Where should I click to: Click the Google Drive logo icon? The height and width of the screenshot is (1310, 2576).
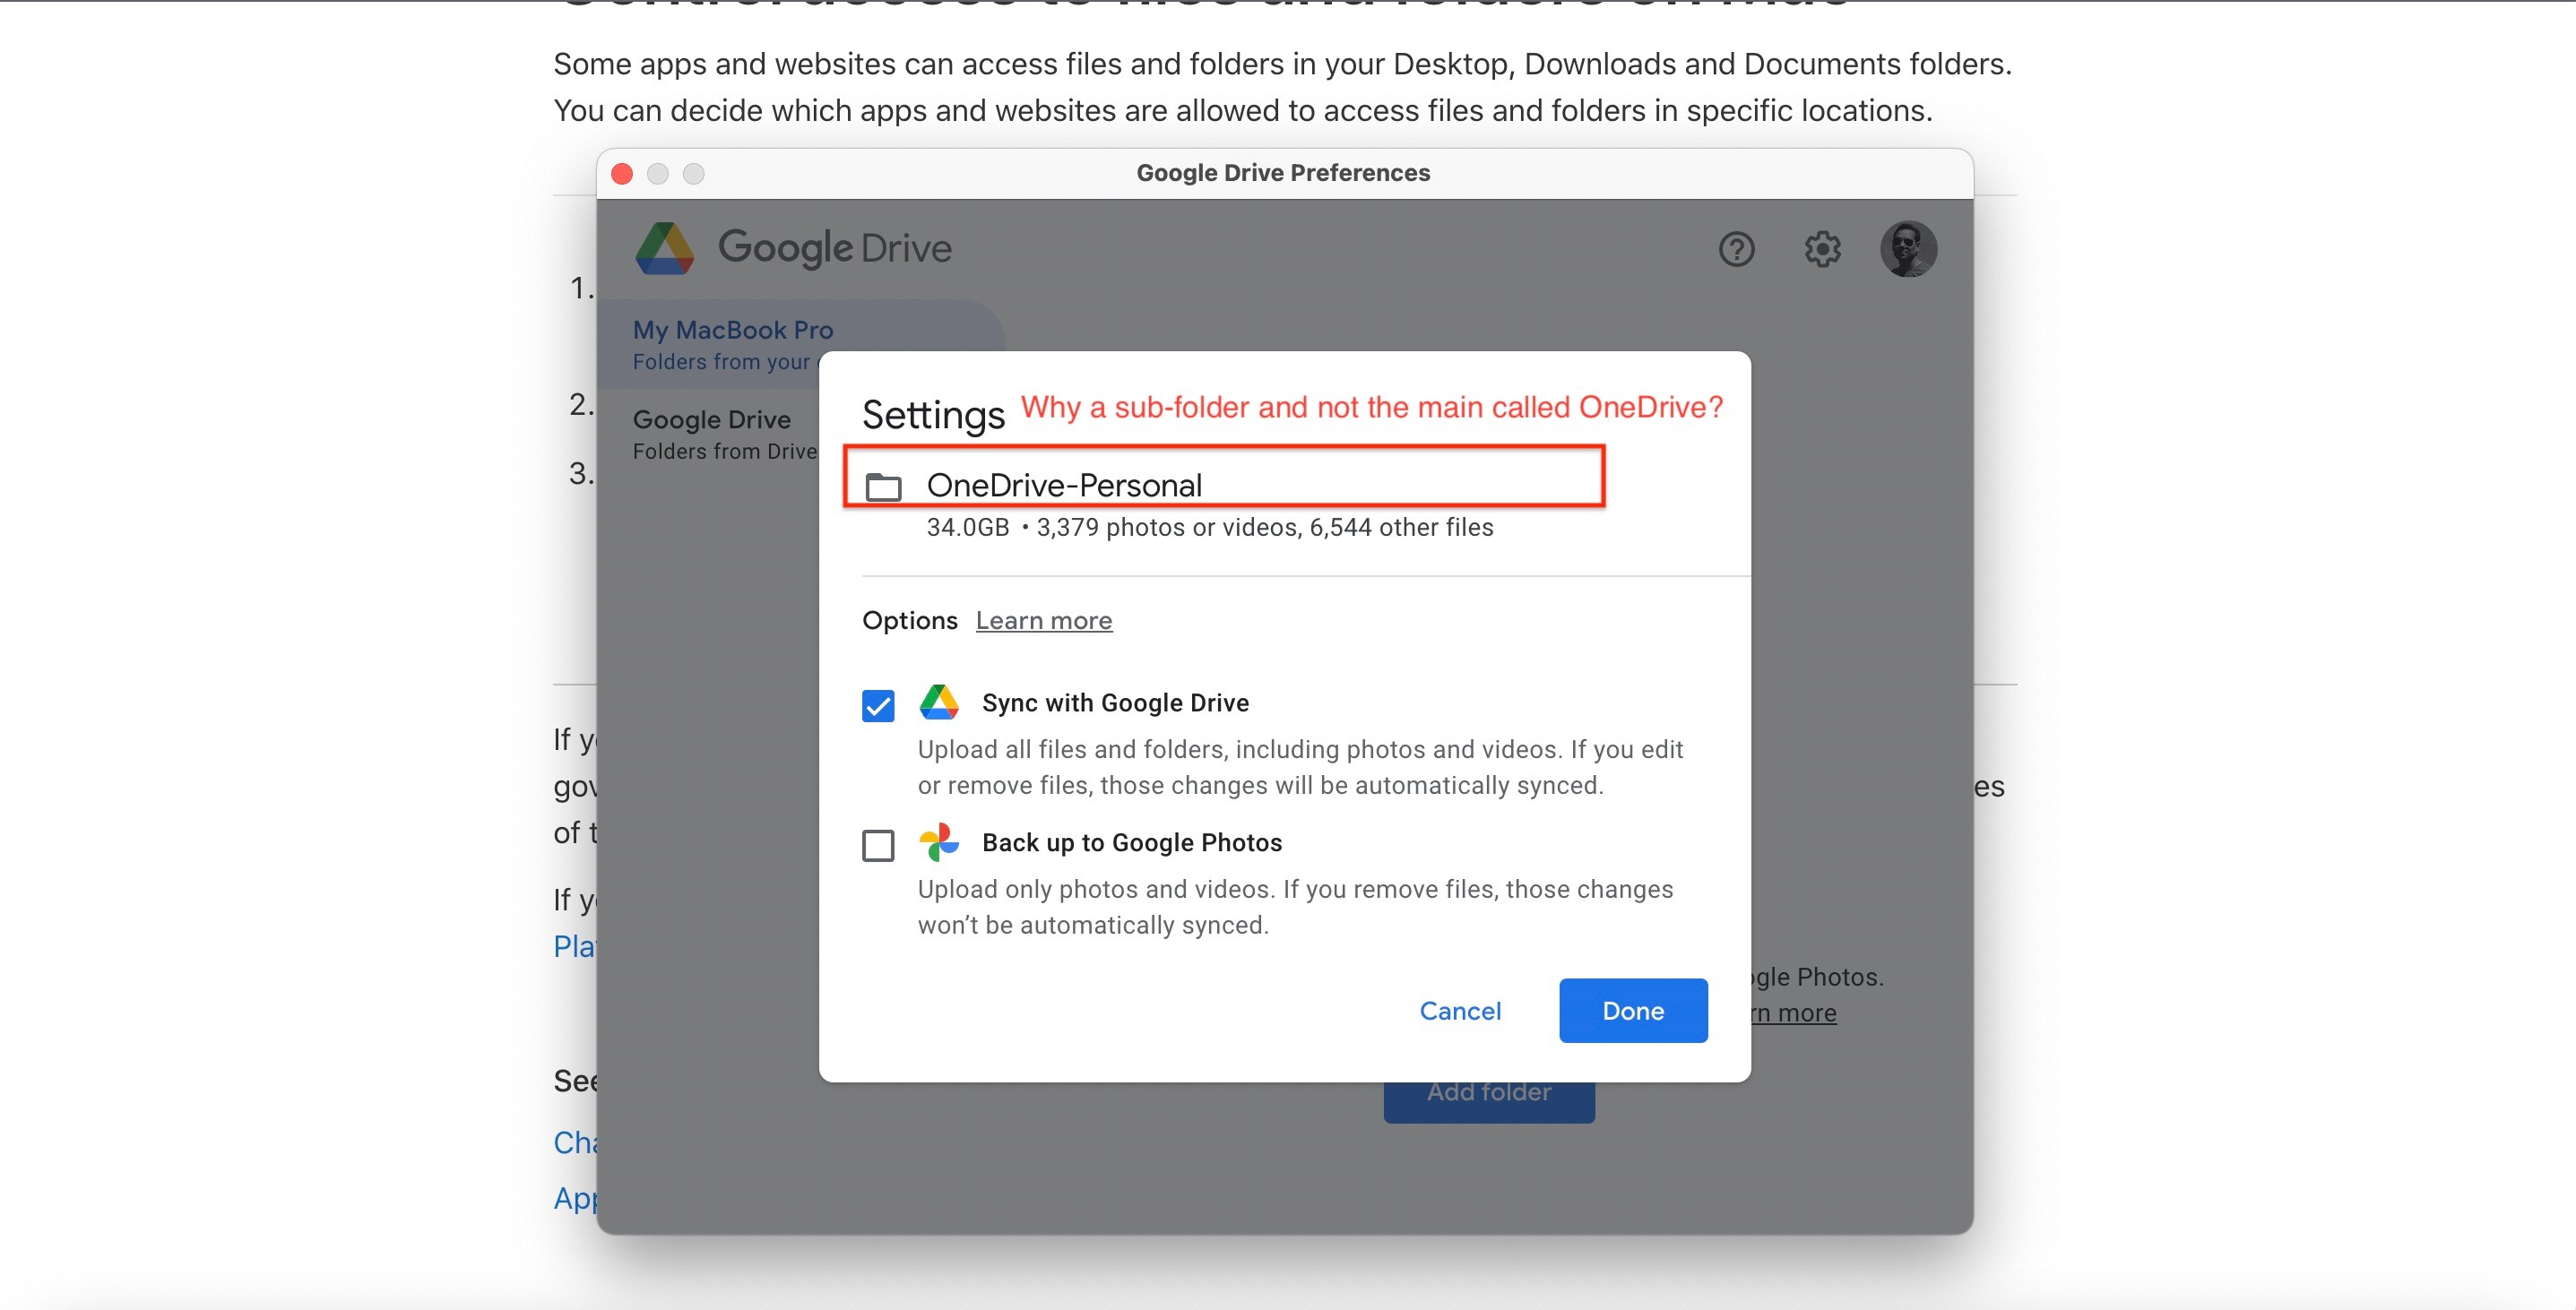pyautogui.click(x=665, y=249)
